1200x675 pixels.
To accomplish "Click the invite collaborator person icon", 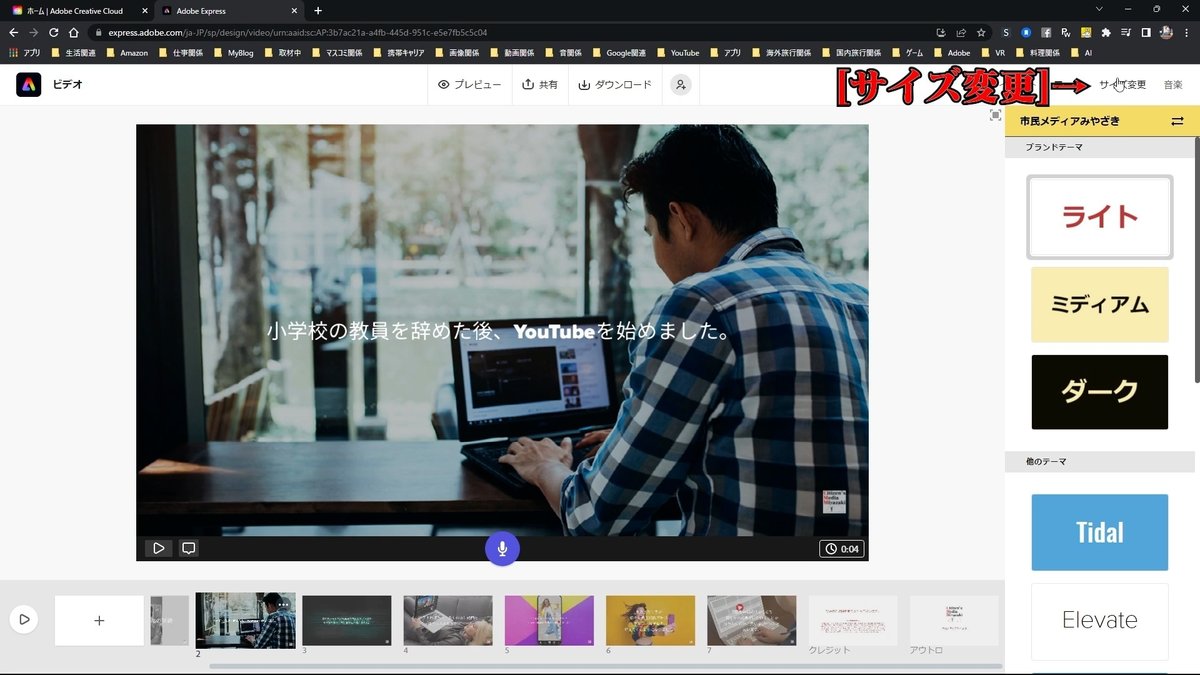I will click(680, 85).
